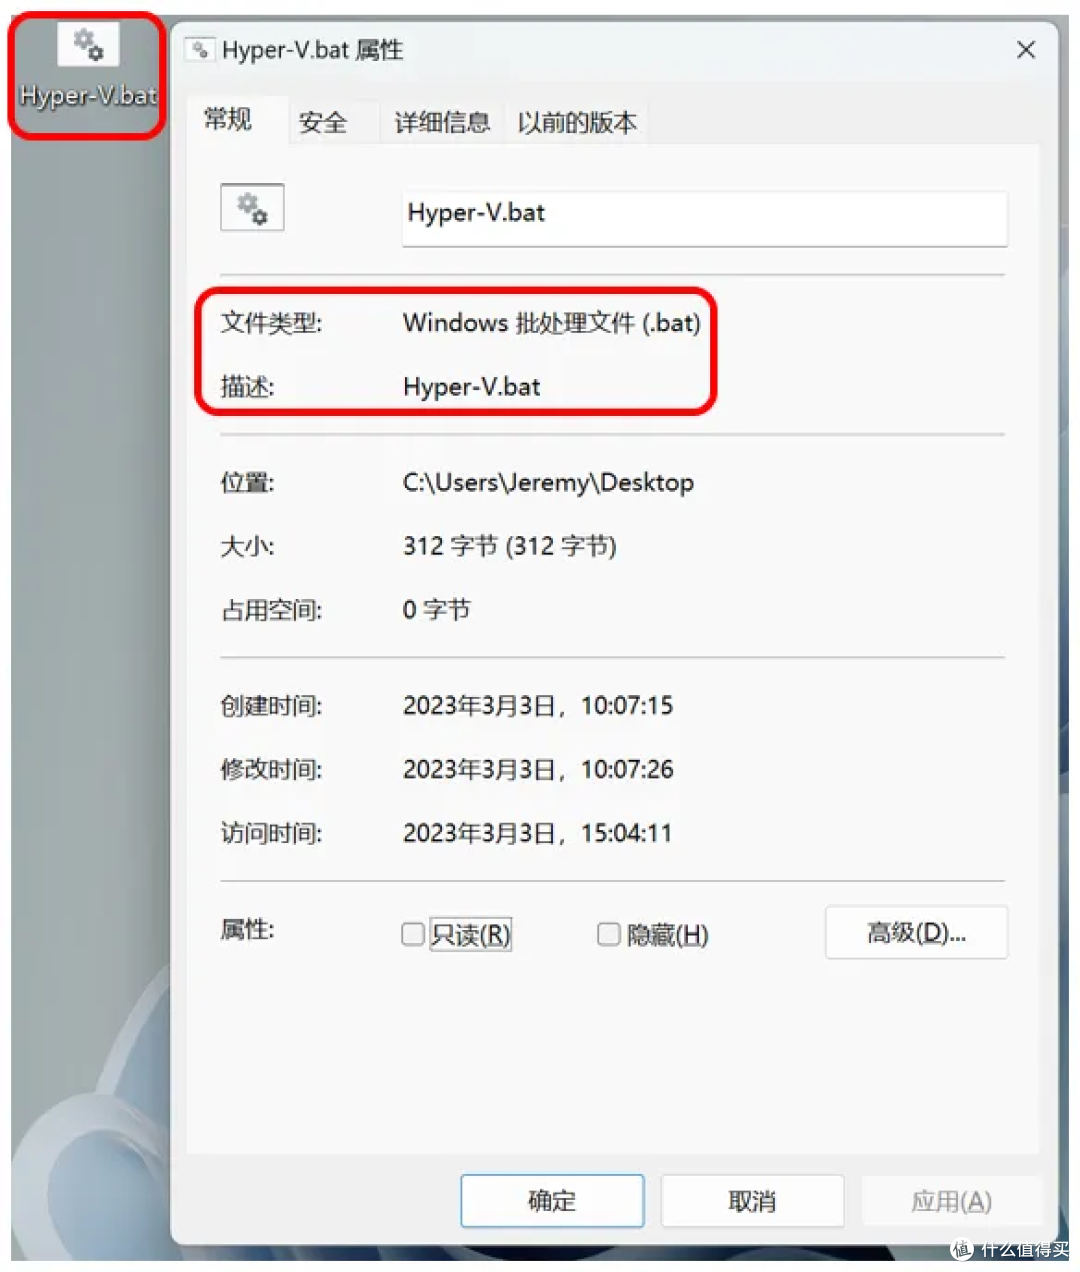Close the Hyper-V.bat properties dialog
Image resolution: width=1080 pixels, height=1272 pixels.
[1026, 50]
